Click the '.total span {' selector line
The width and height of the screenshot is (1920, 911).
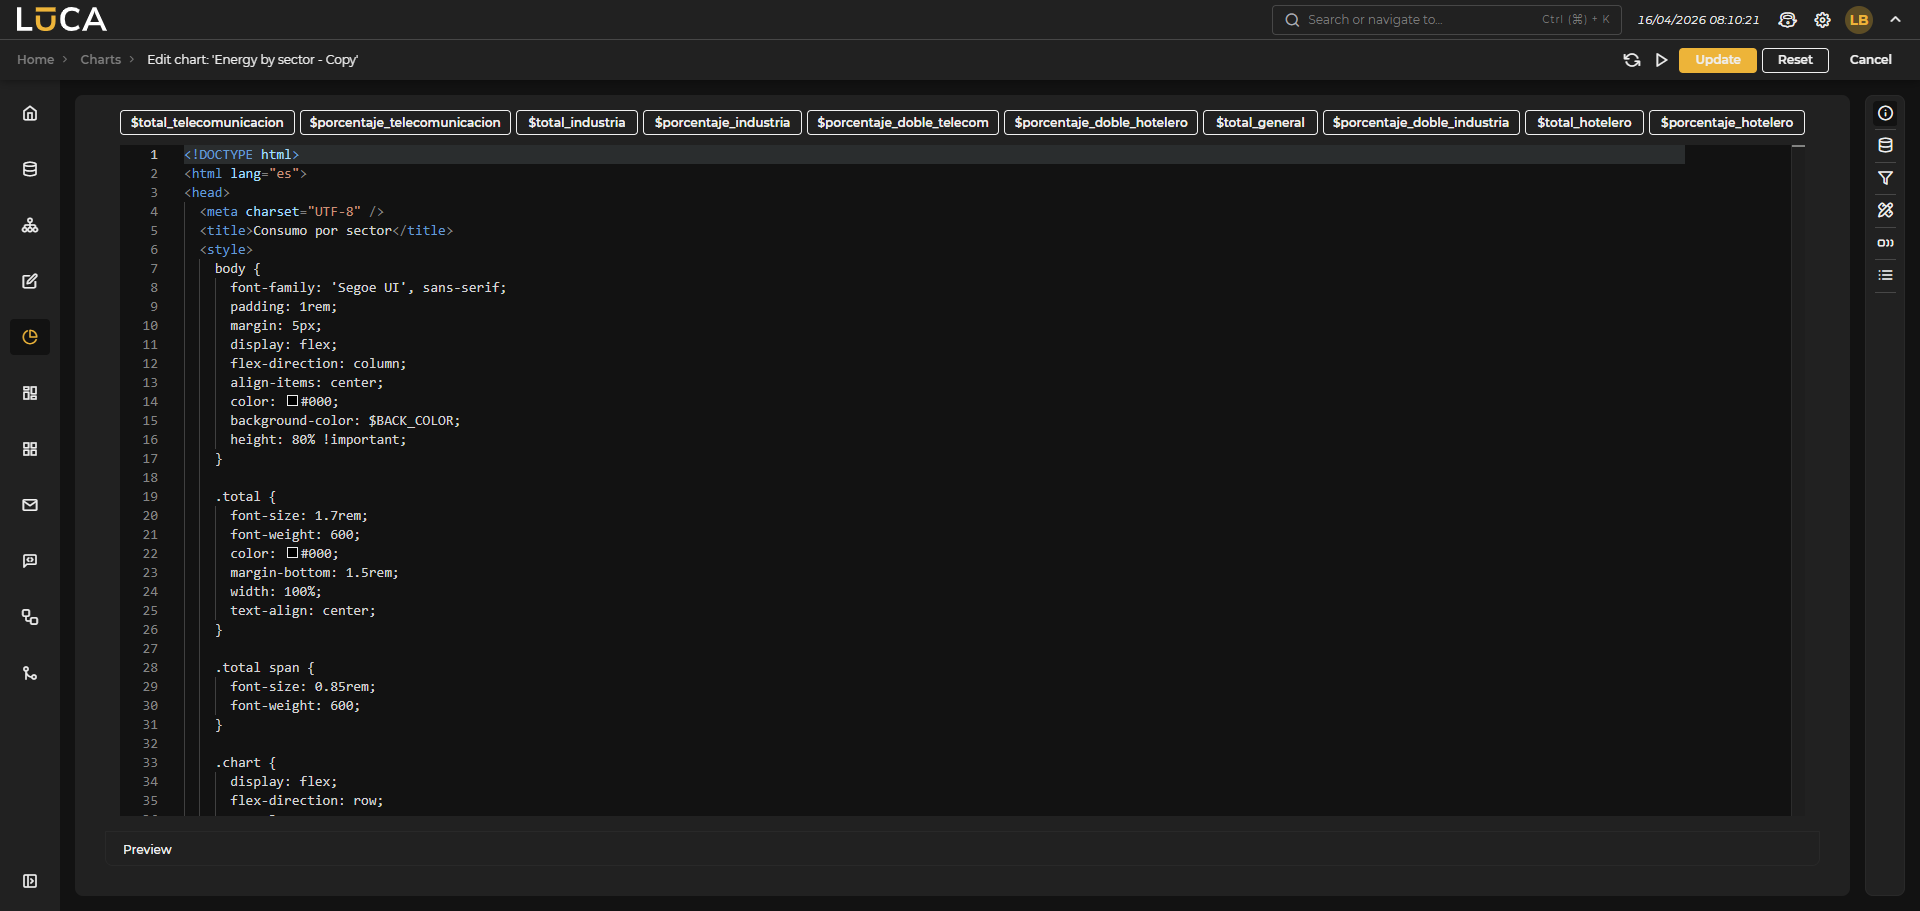(x=265, y=668)
